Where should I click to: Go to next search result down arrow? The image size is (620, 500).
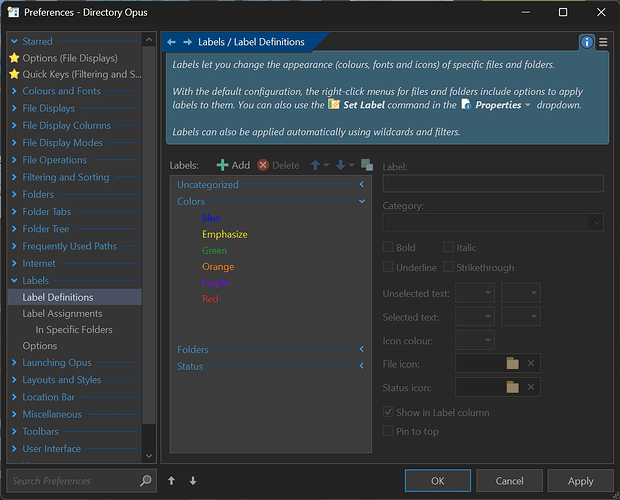[193, 481]
